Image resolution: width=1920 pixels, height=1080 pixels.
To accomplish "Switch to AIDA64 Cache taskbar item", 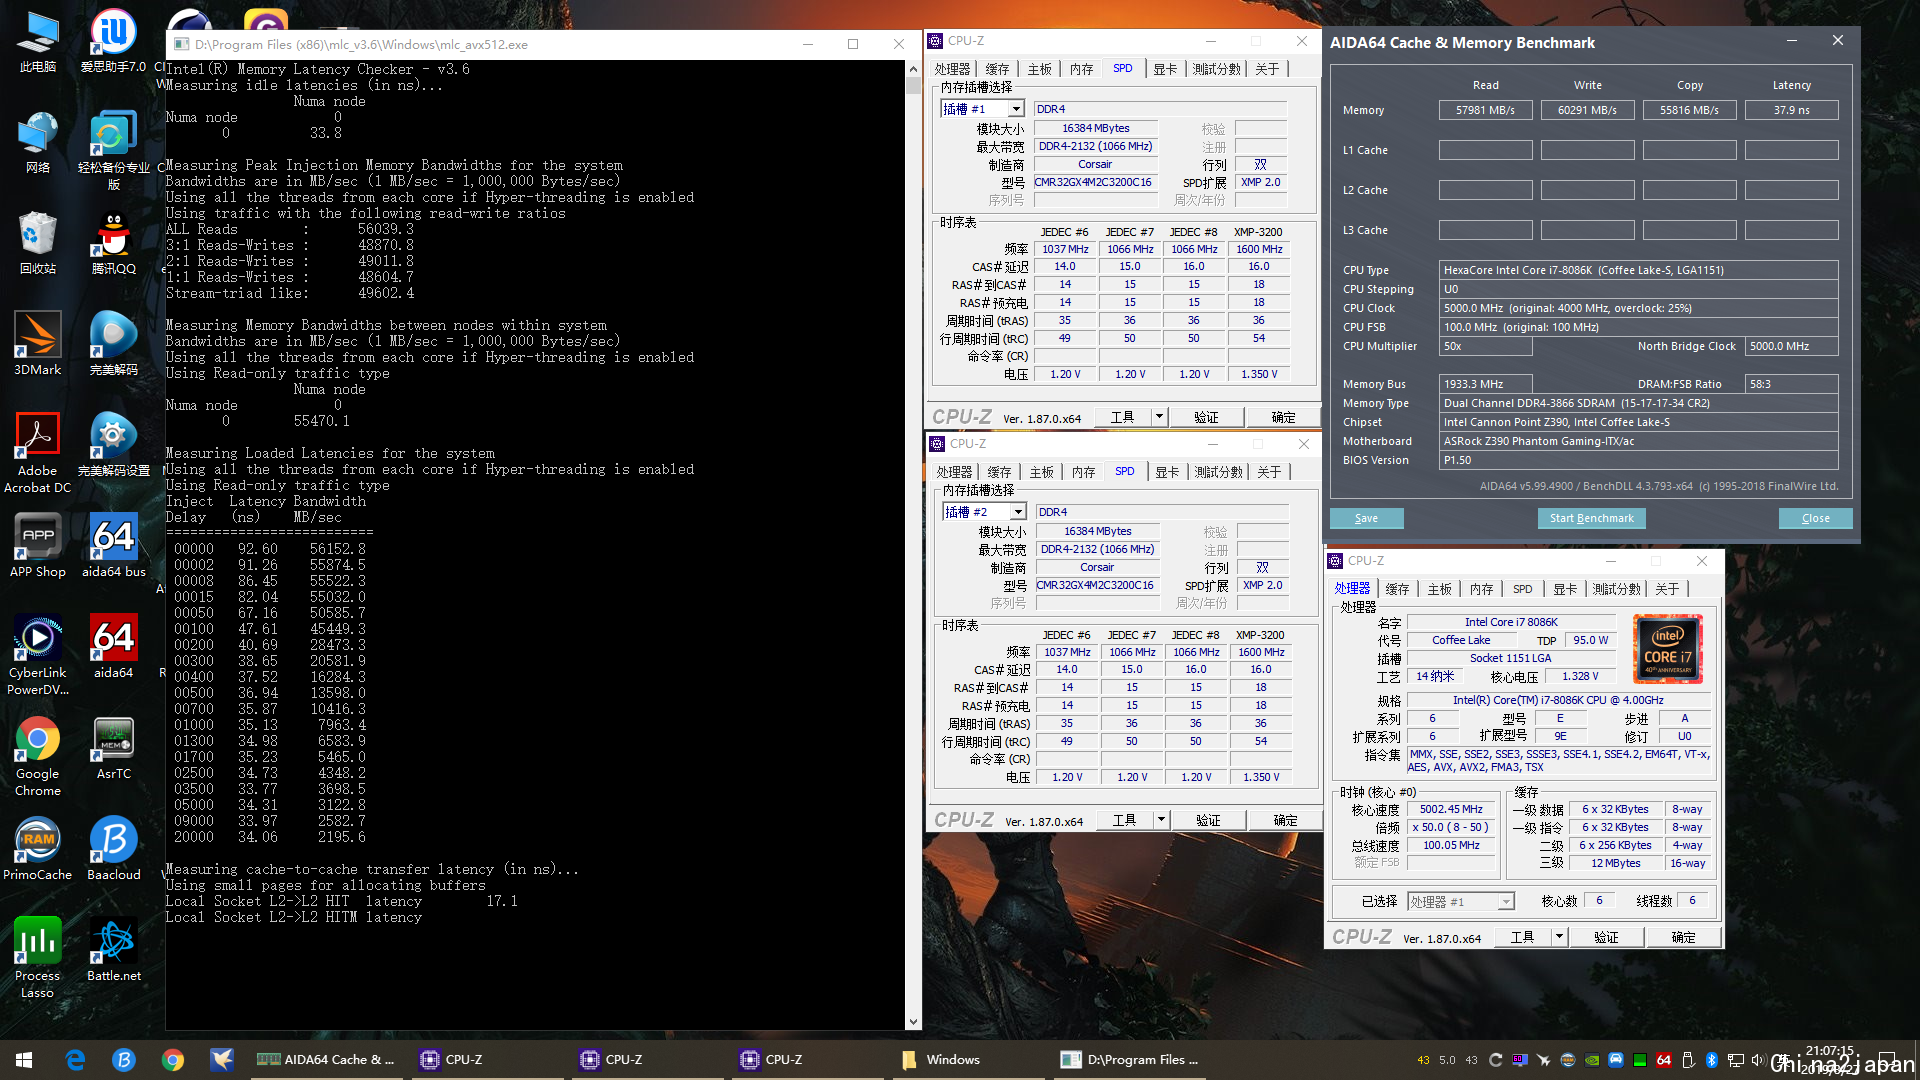I will (326, 1060).
